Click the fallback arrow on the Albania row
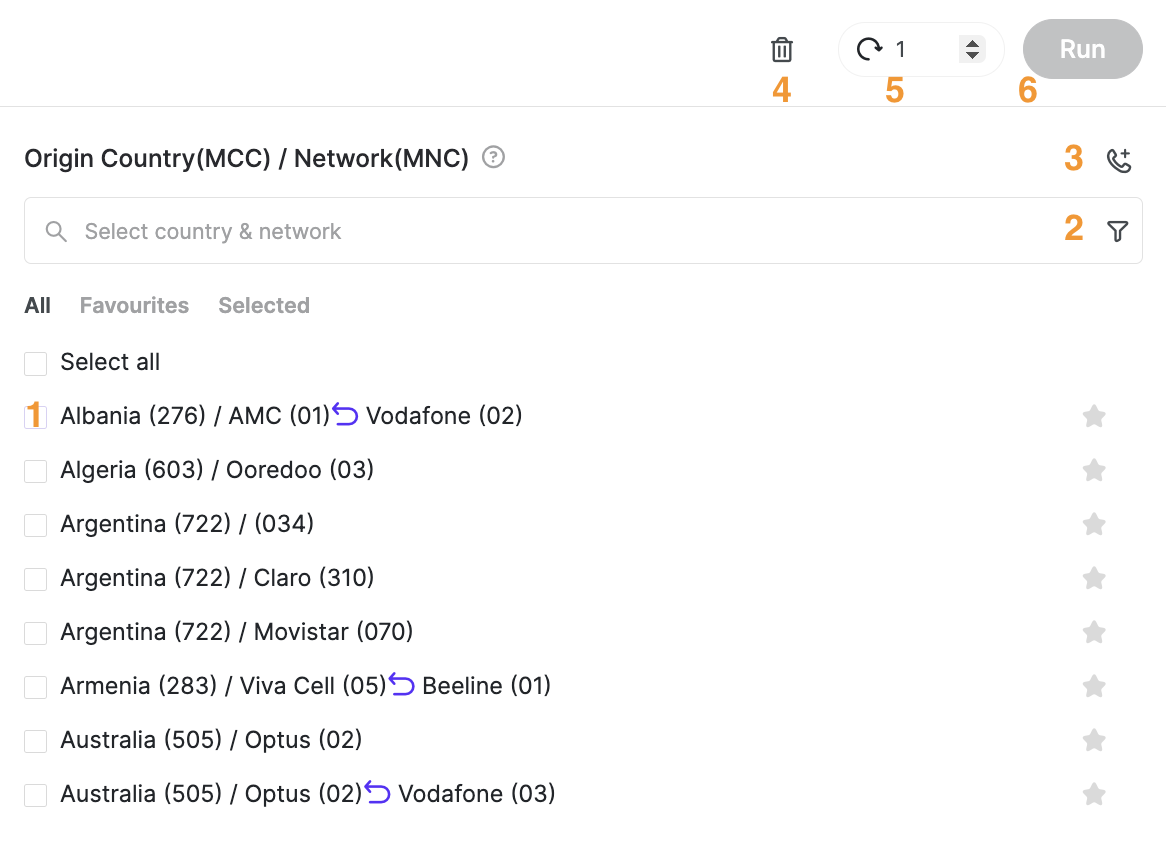1166x852 pixels. click(343, 412)
